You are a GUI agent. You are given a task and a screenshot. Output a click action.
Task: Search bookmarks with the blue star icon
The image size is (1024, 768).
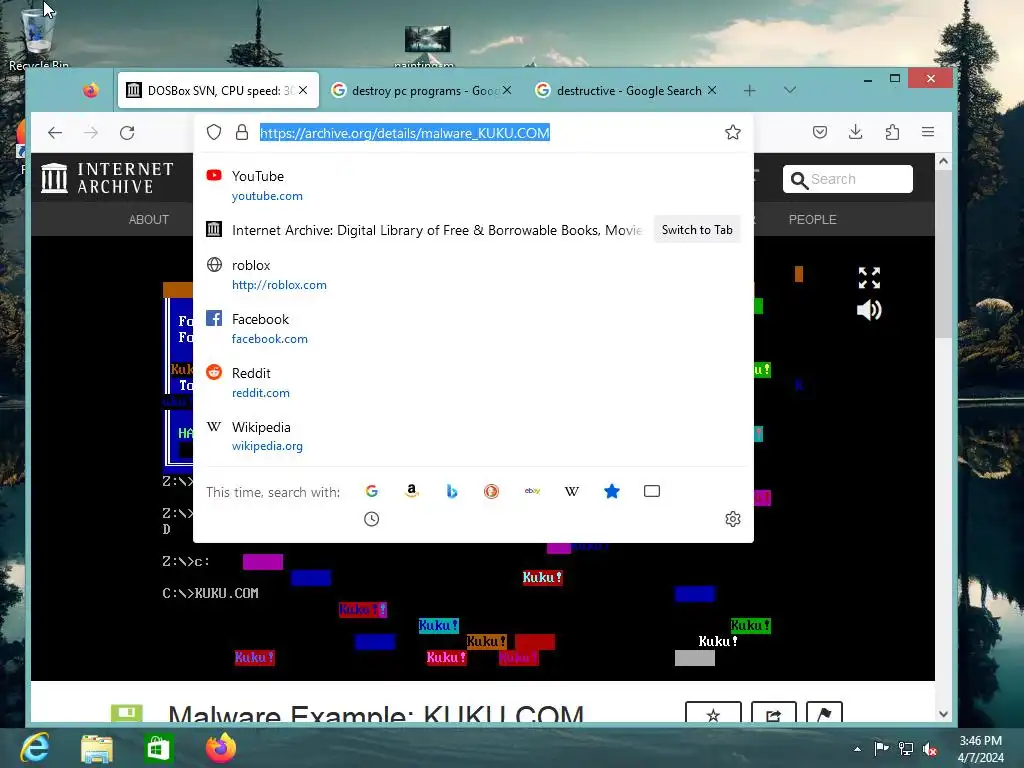(x=612, y=491)
